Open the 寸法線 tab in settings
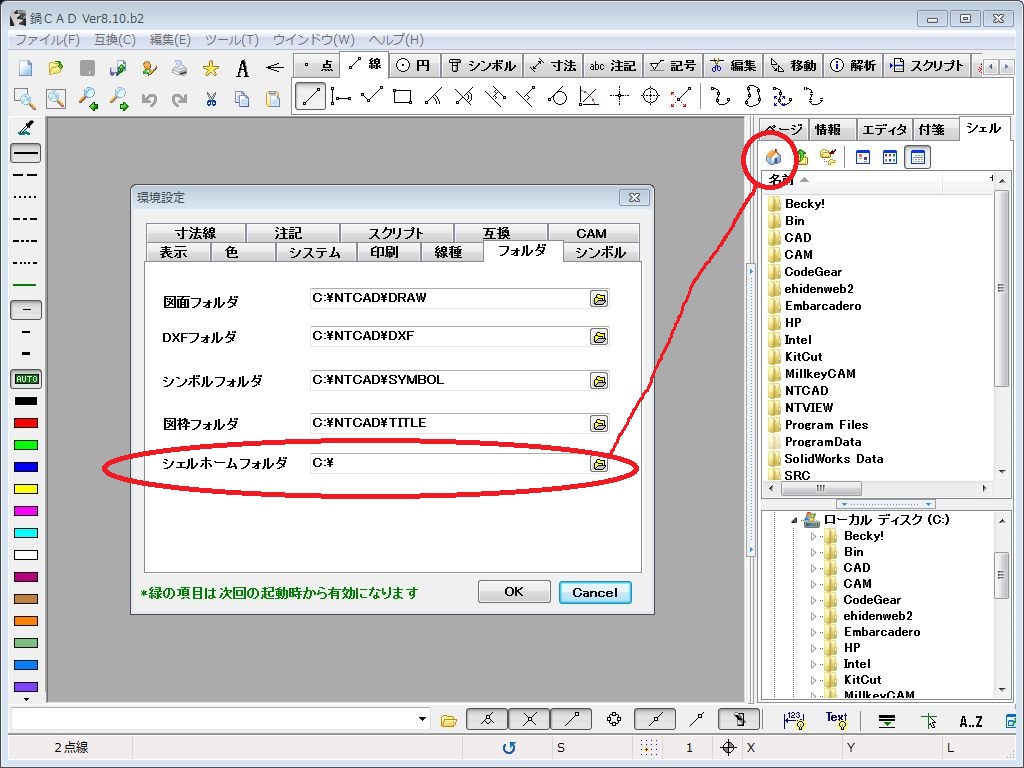1024x768 pixels. coord(195,233)
